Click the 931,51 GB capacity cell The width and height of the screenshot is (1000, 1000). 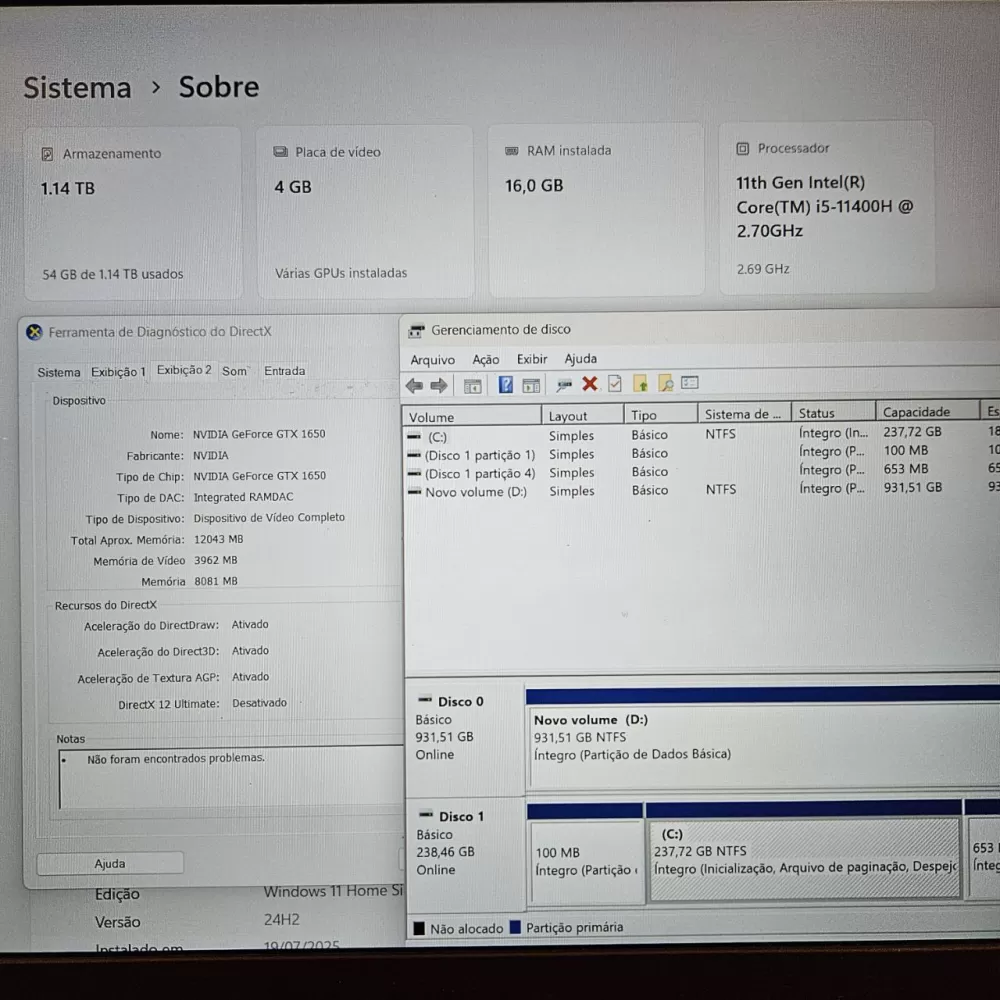913,487
